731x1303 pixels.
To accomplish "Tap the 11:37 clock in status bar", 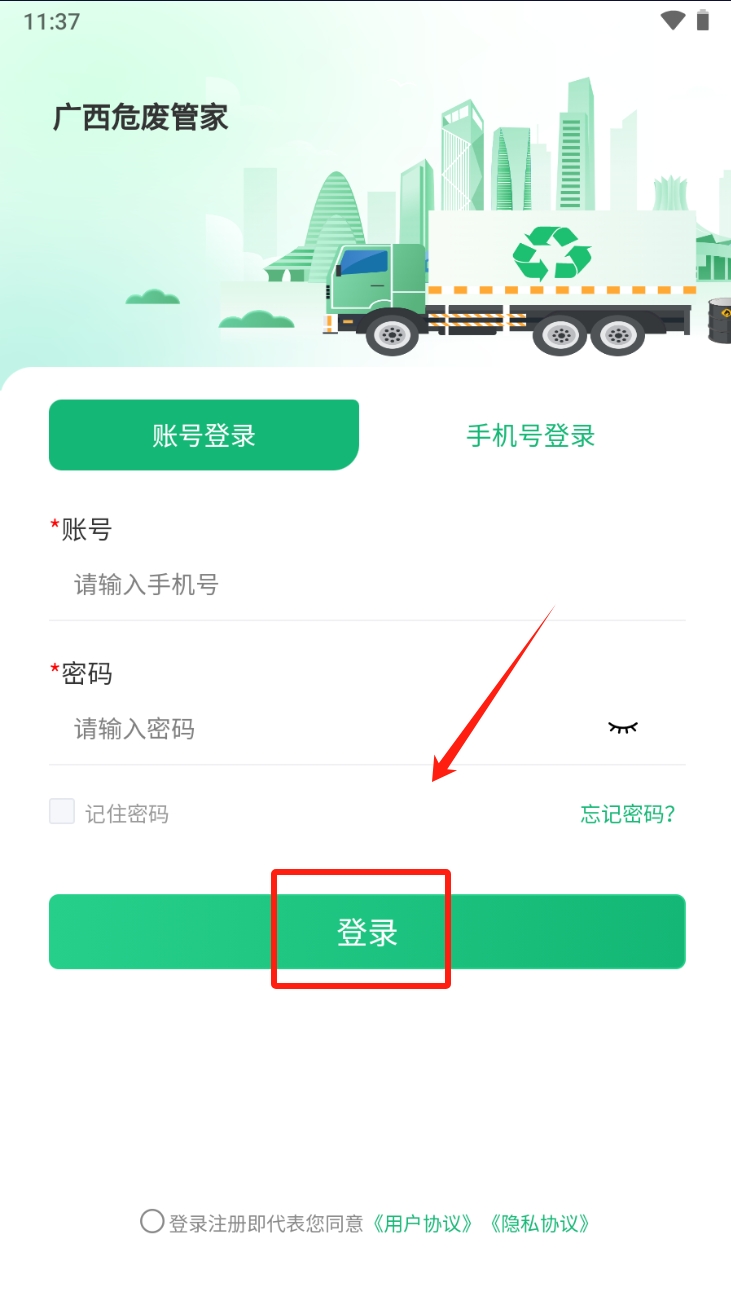I will (x=51, y=21).
